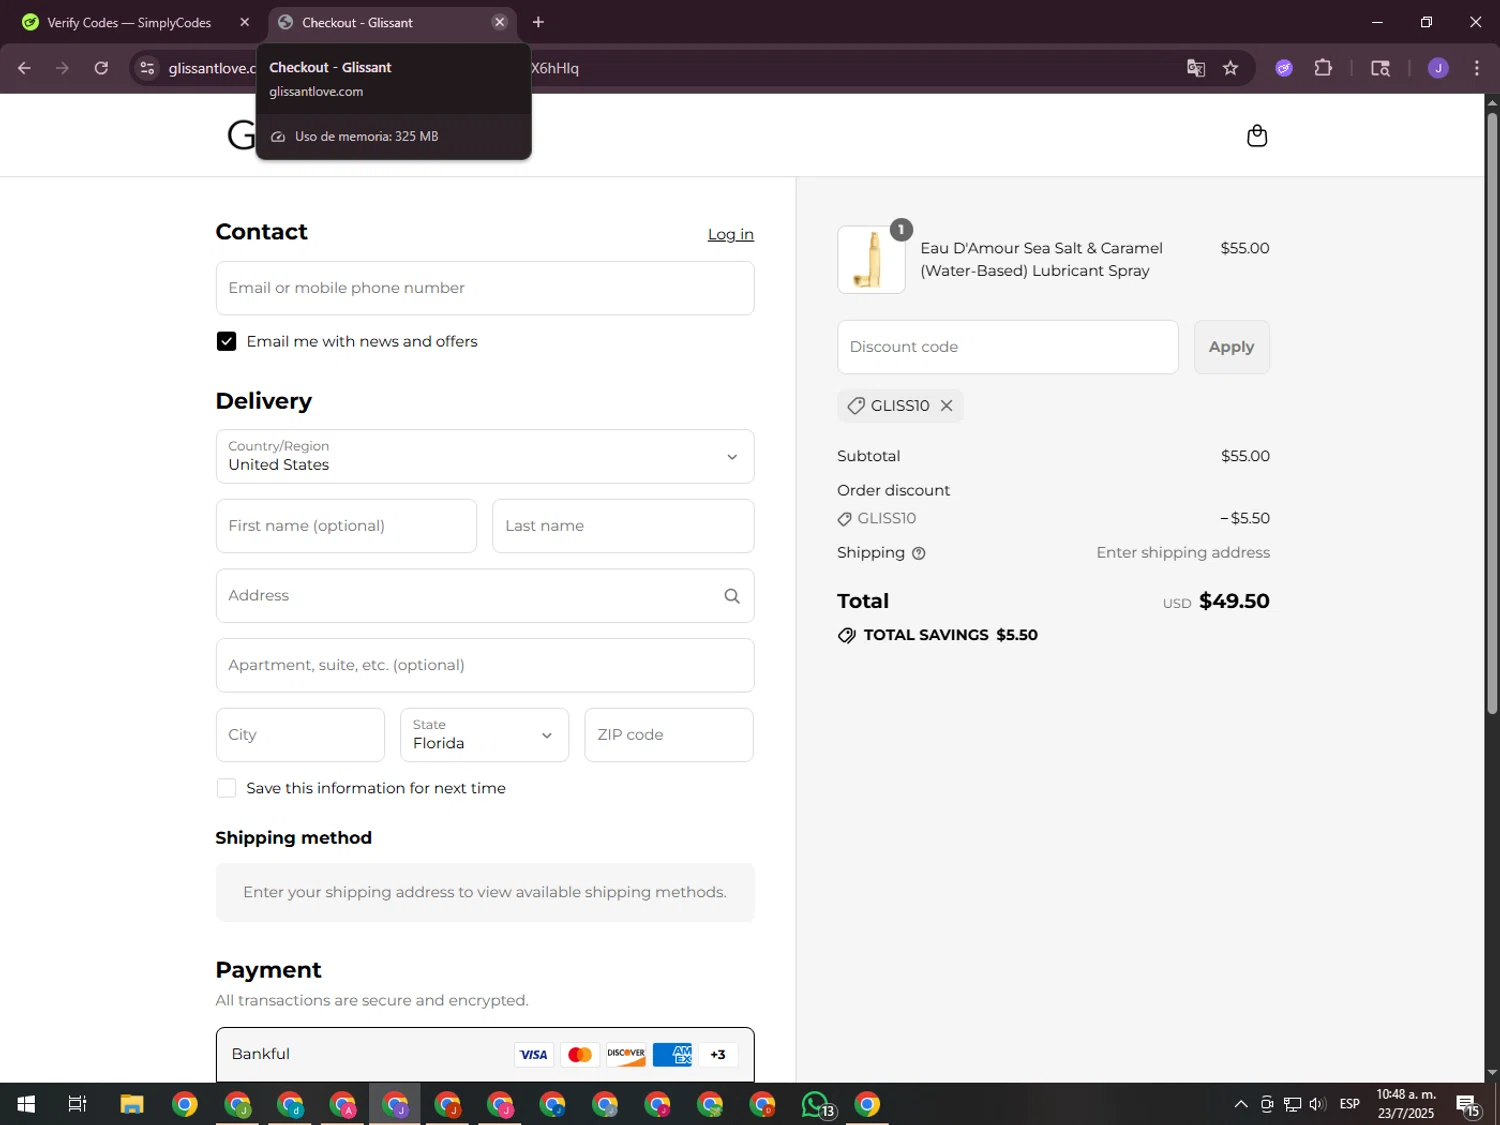Click the Visa card logo

coord(533,1054)
